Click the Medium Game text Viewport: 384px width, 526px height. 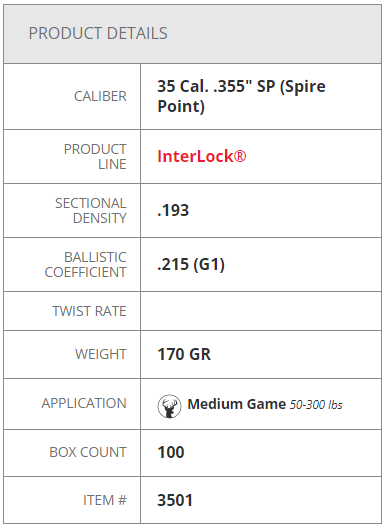coord(236,404)
